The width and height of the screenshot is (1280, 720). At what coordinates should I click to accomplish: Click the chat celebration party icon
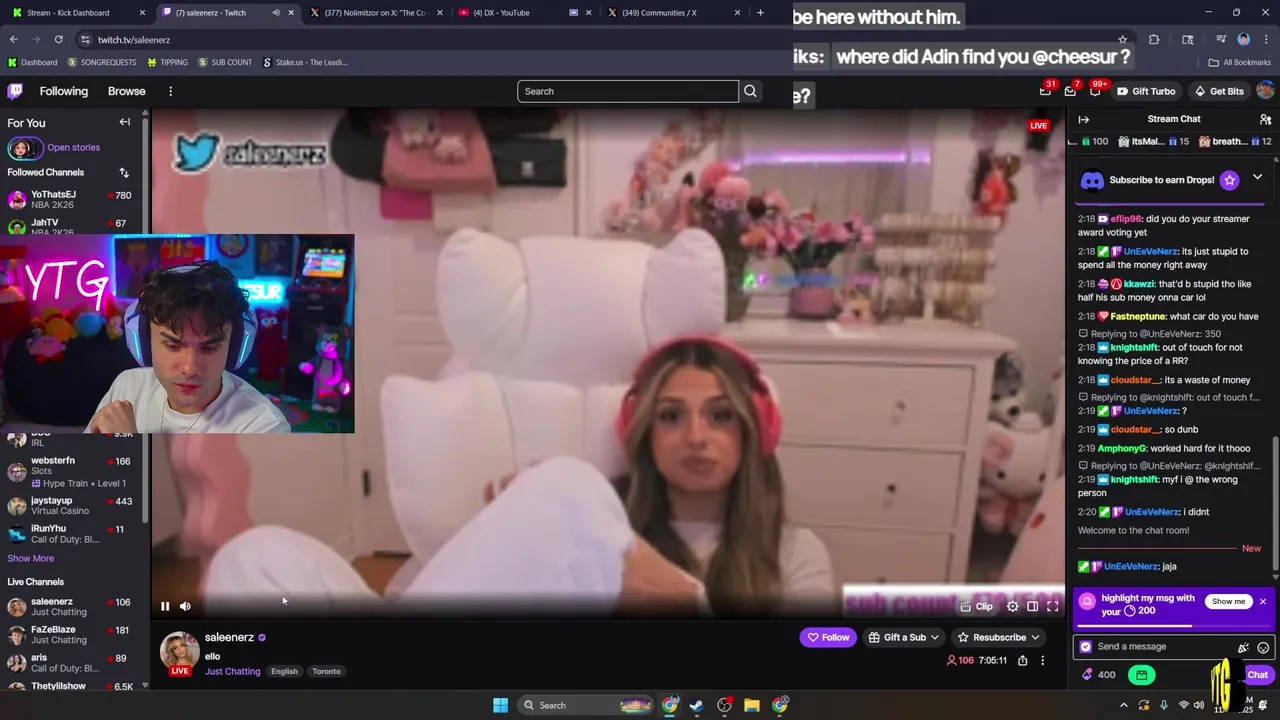point(1243,647)
